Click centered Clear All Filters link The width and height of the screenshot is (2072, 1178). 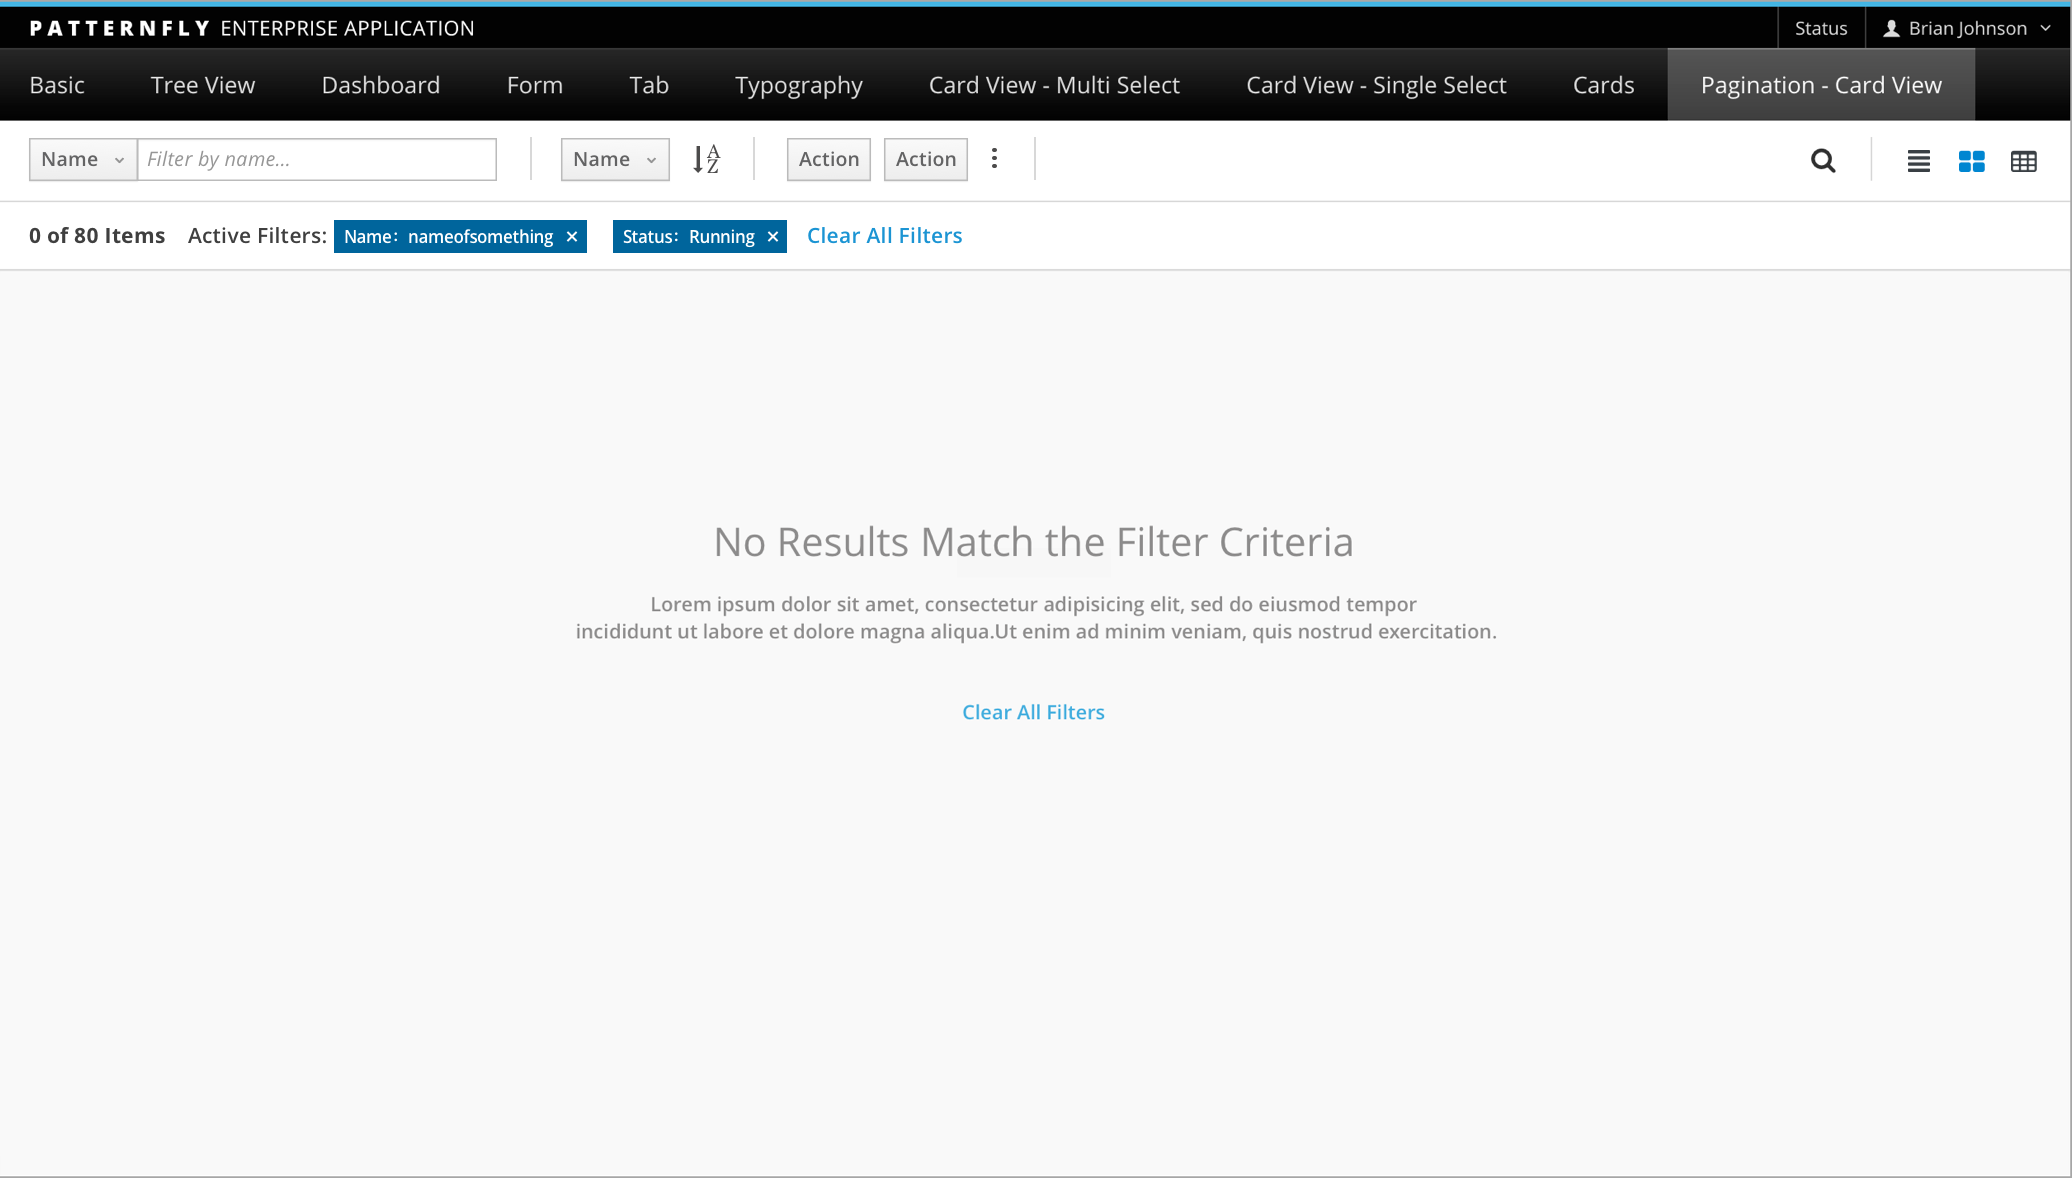[x=1033, y=711]
